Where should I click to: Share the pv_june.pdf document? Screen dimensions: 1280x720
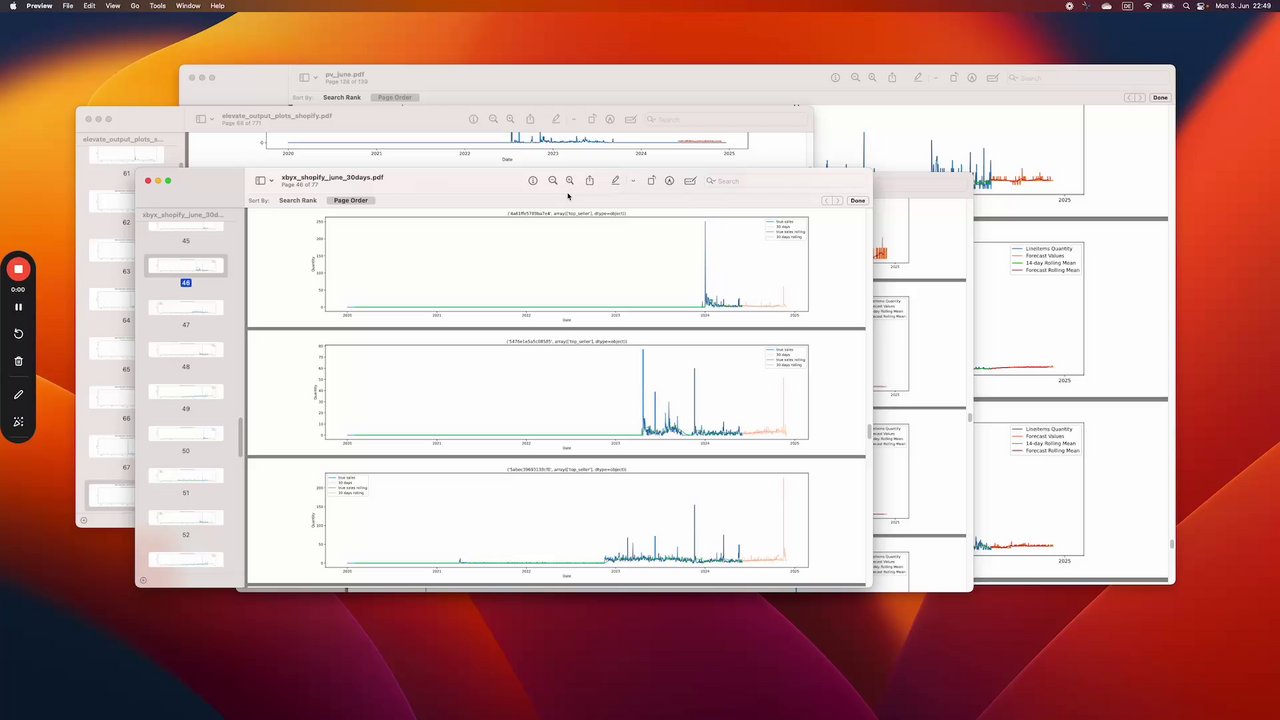892,78
